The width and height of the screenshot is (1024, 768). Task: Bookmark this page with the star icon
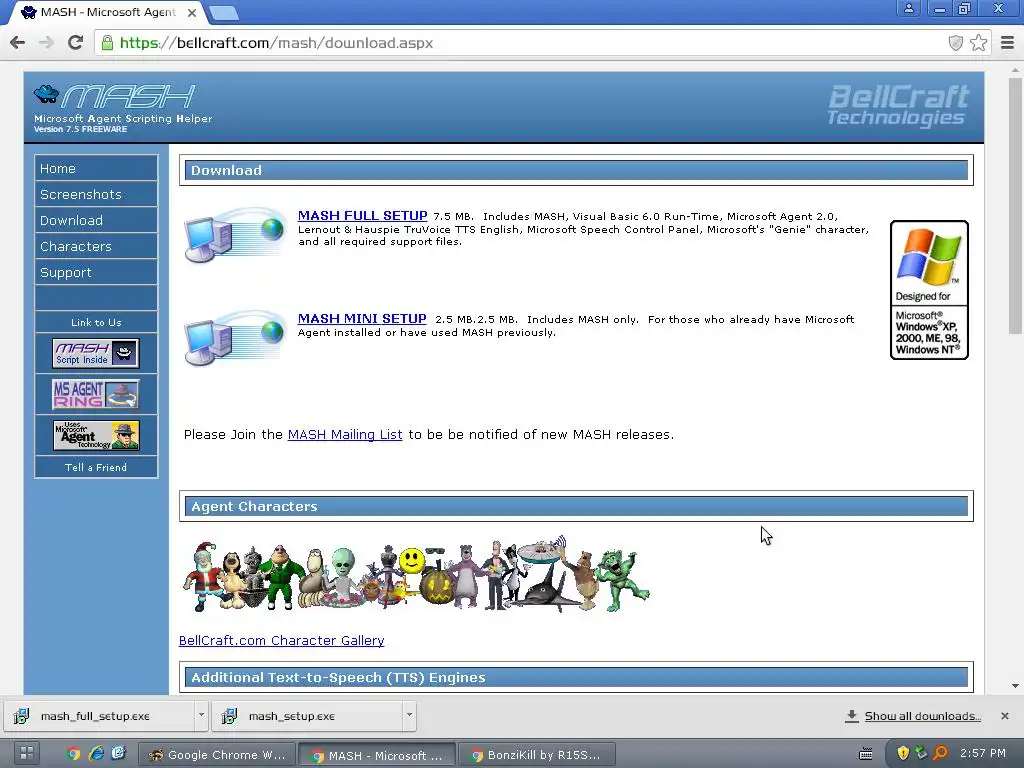pos(978,43)
